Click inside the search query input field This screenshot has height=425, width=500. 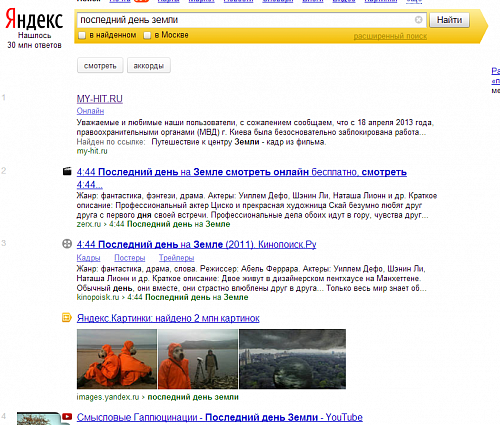(245, 20)
